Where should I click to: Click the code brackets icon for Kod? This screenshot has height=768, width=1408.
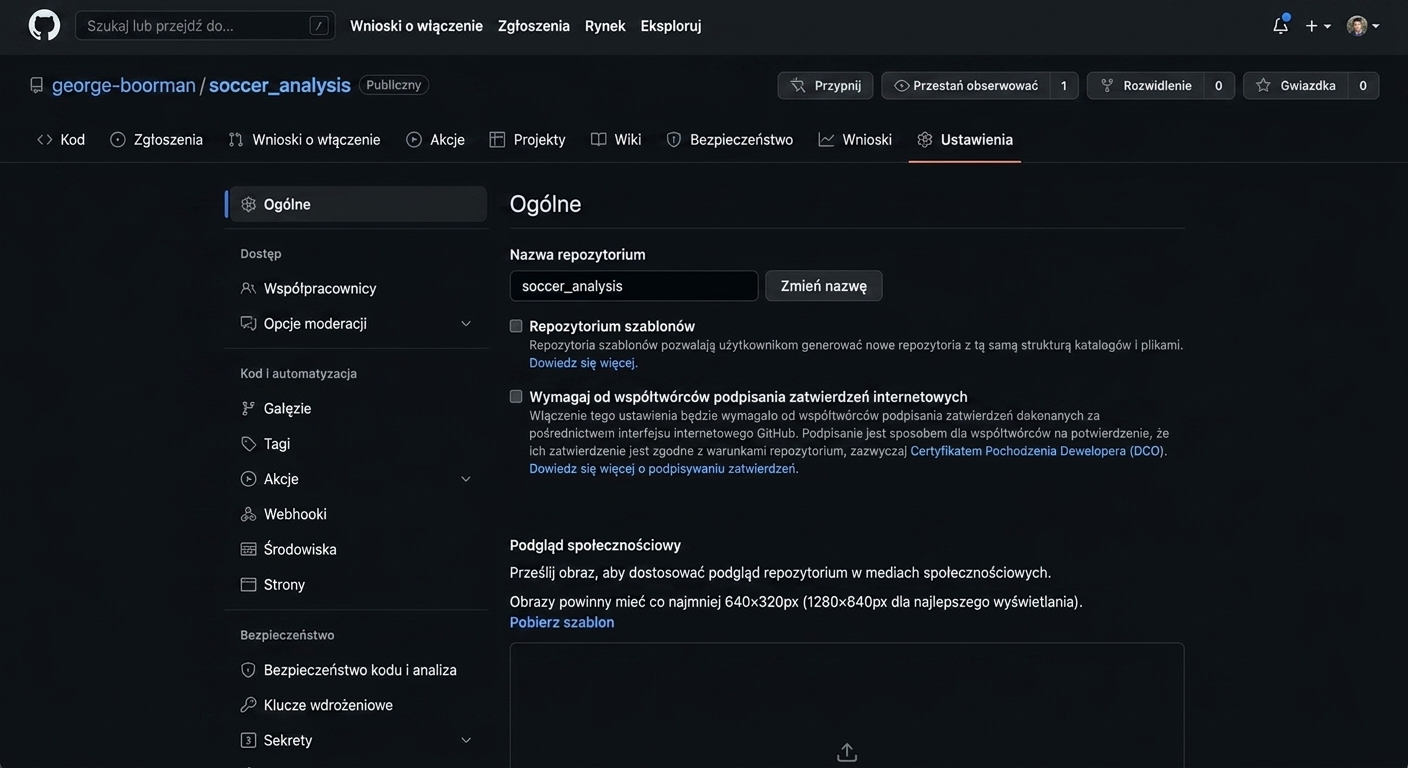coord(45,140)
